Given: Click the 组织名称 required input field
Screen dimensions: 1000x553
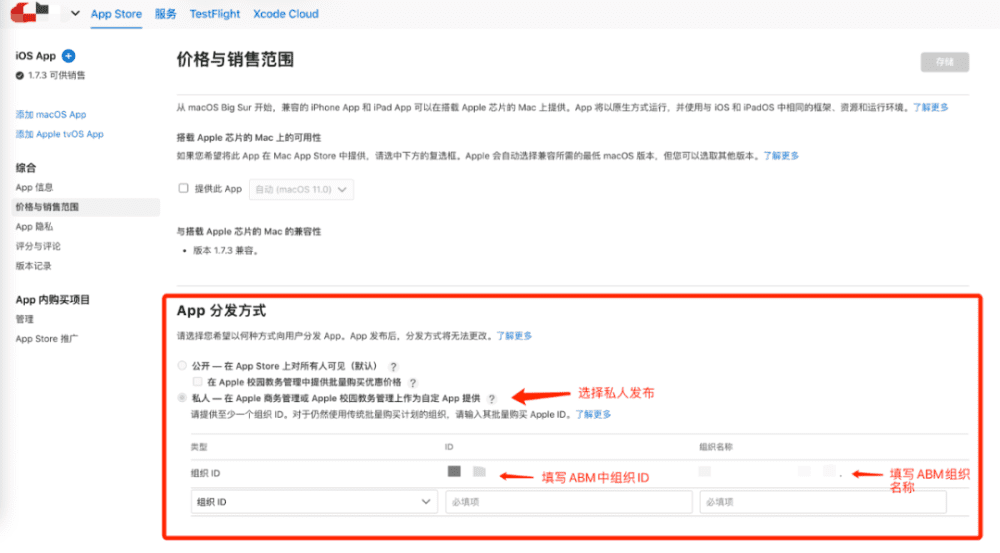Looking at the screenshot, I should (823, 502).
